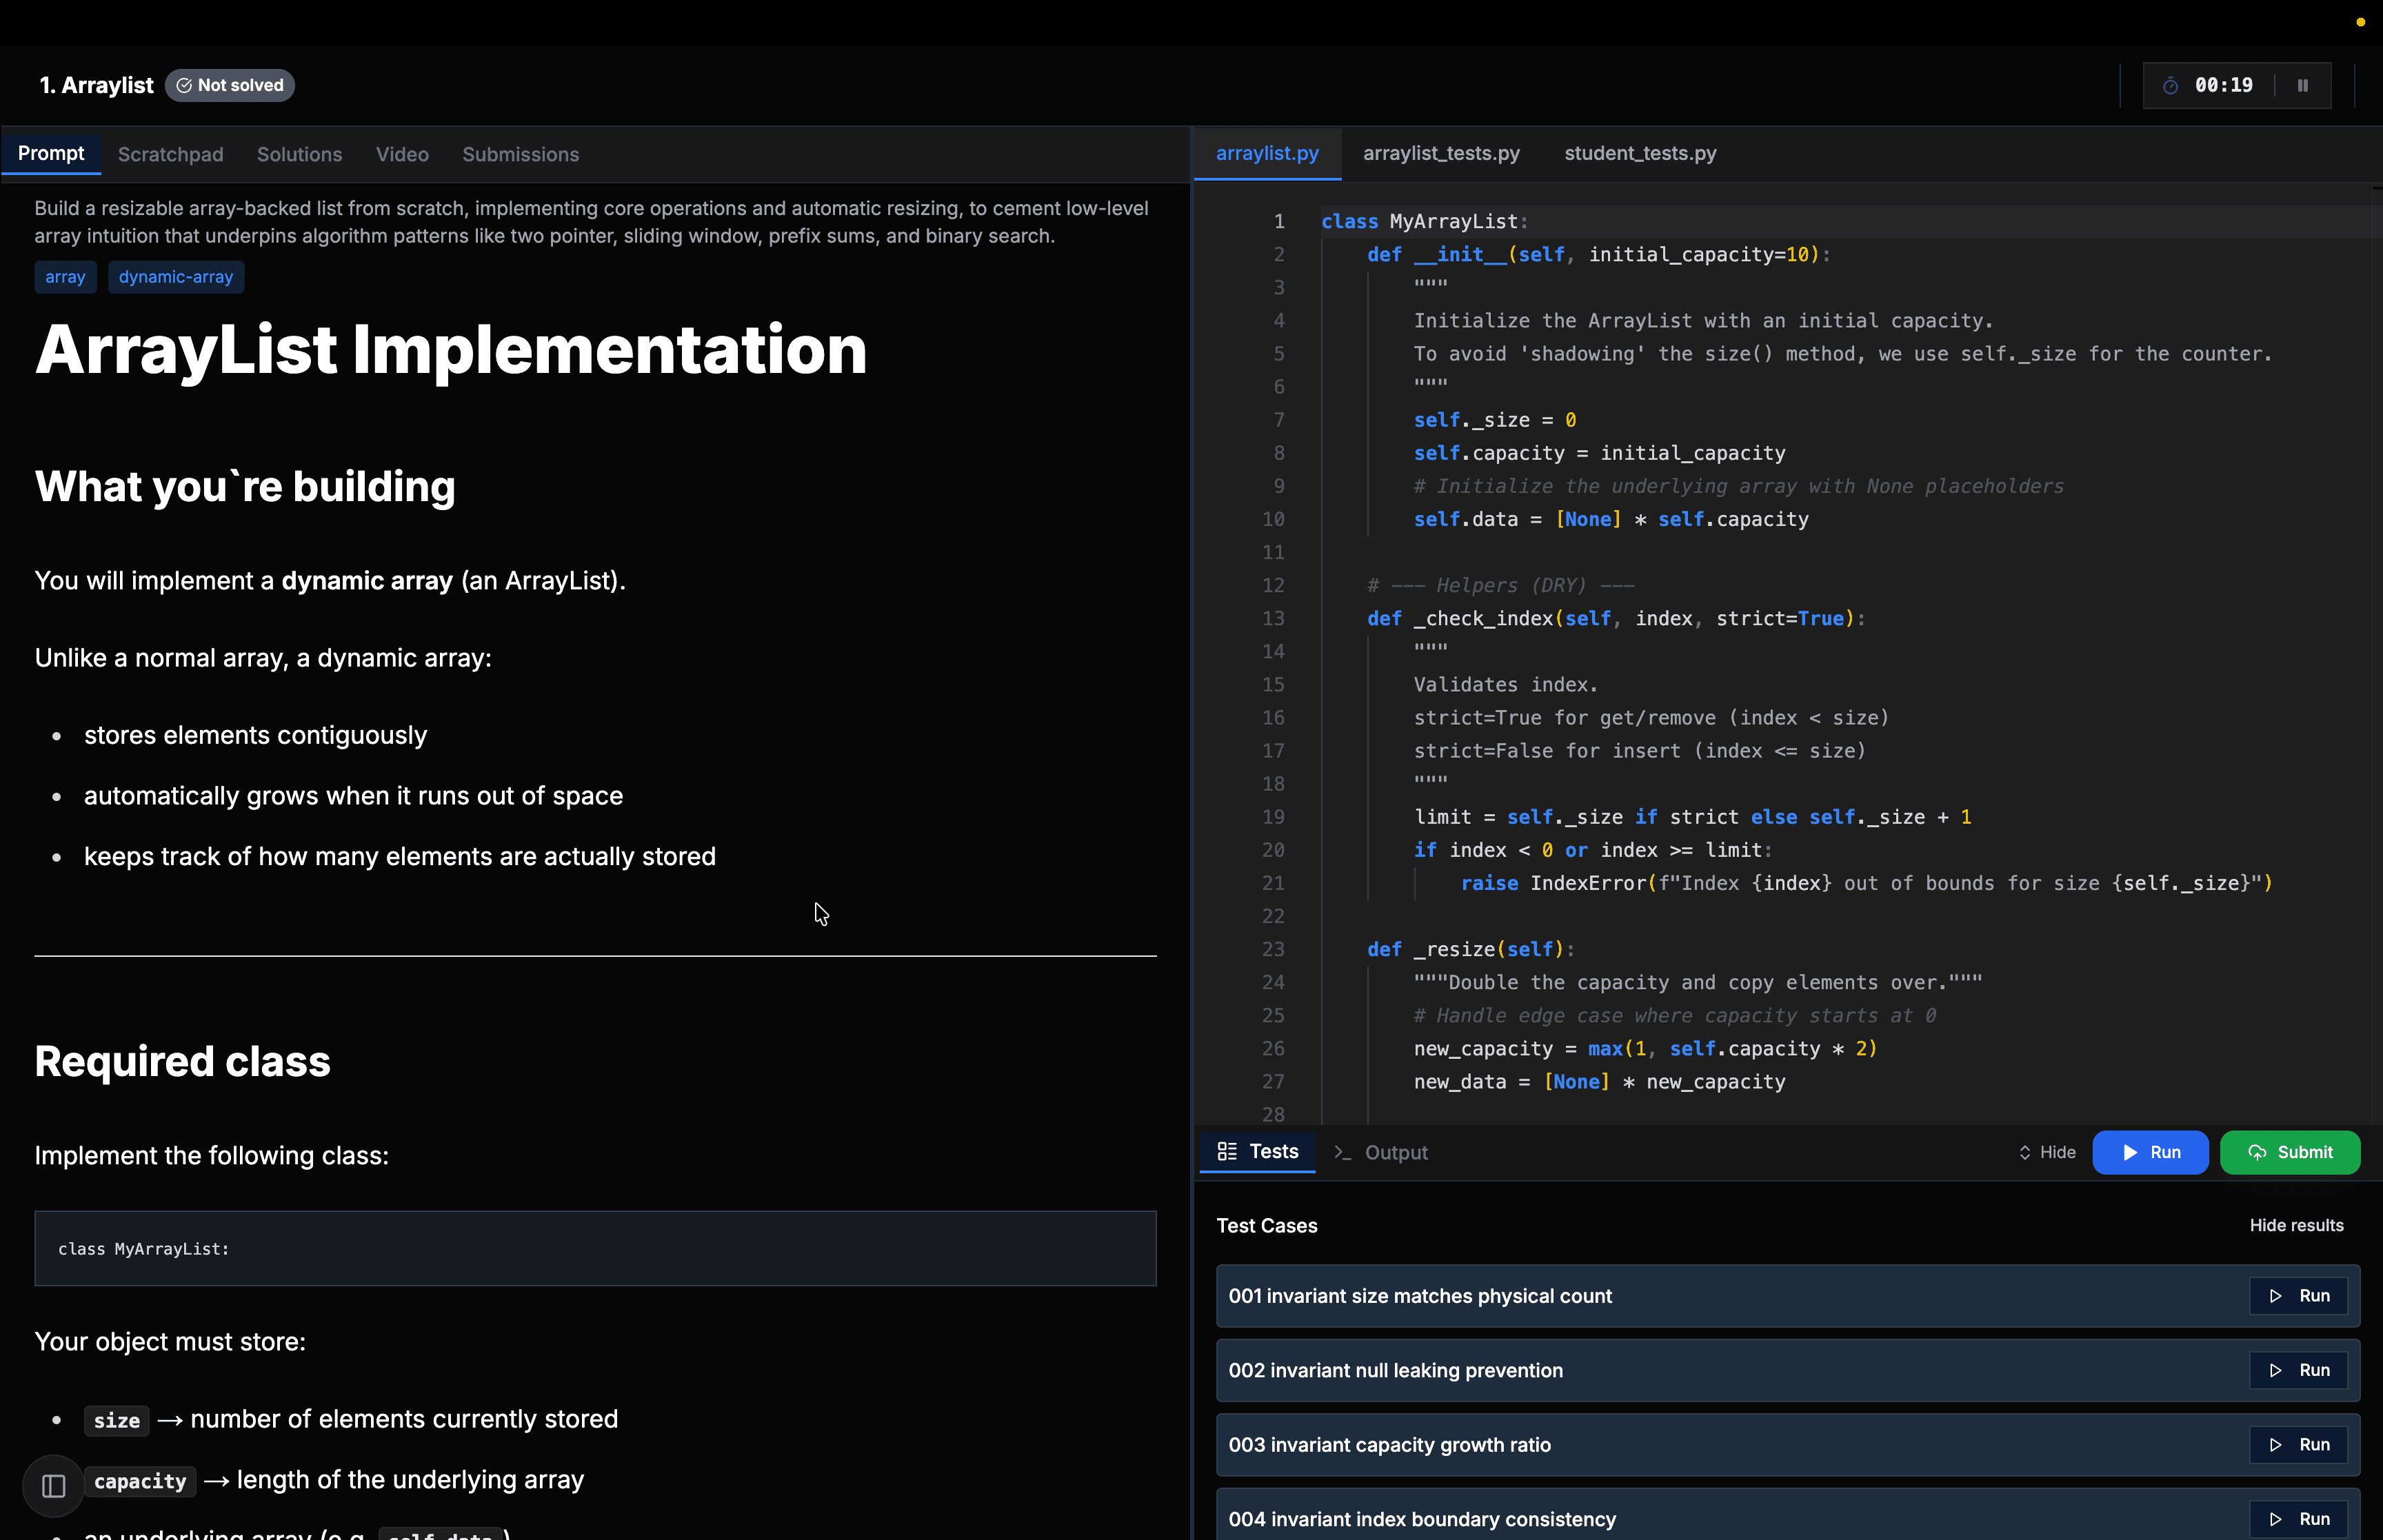Image resolution: width=2383 pixels, height=1540 pixels.
Task: Open the student_tests.py file tab
Action: click(1640, 154)
